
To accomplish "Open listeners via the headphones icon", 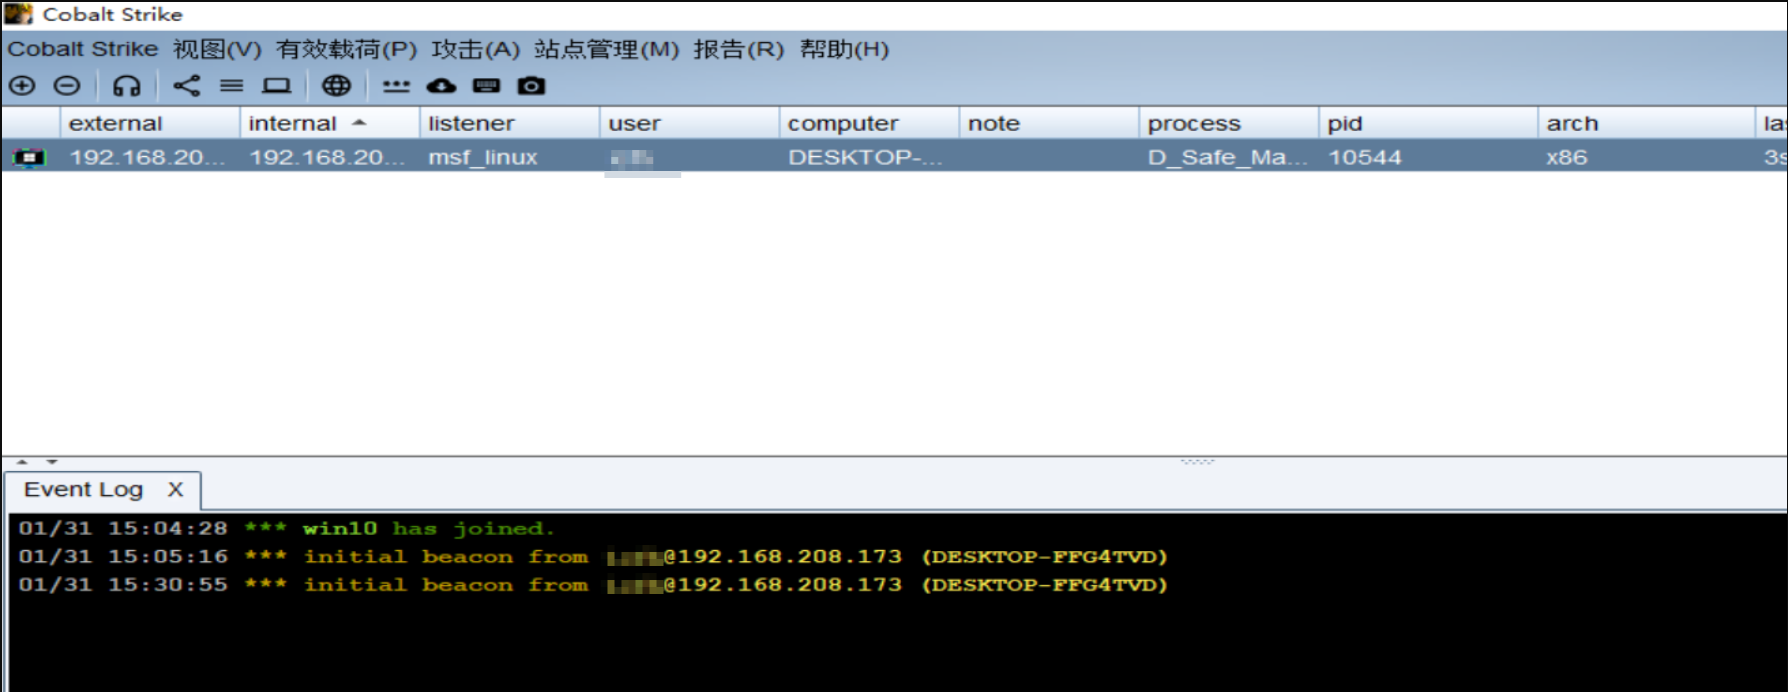I will click(x=127, y=86).
